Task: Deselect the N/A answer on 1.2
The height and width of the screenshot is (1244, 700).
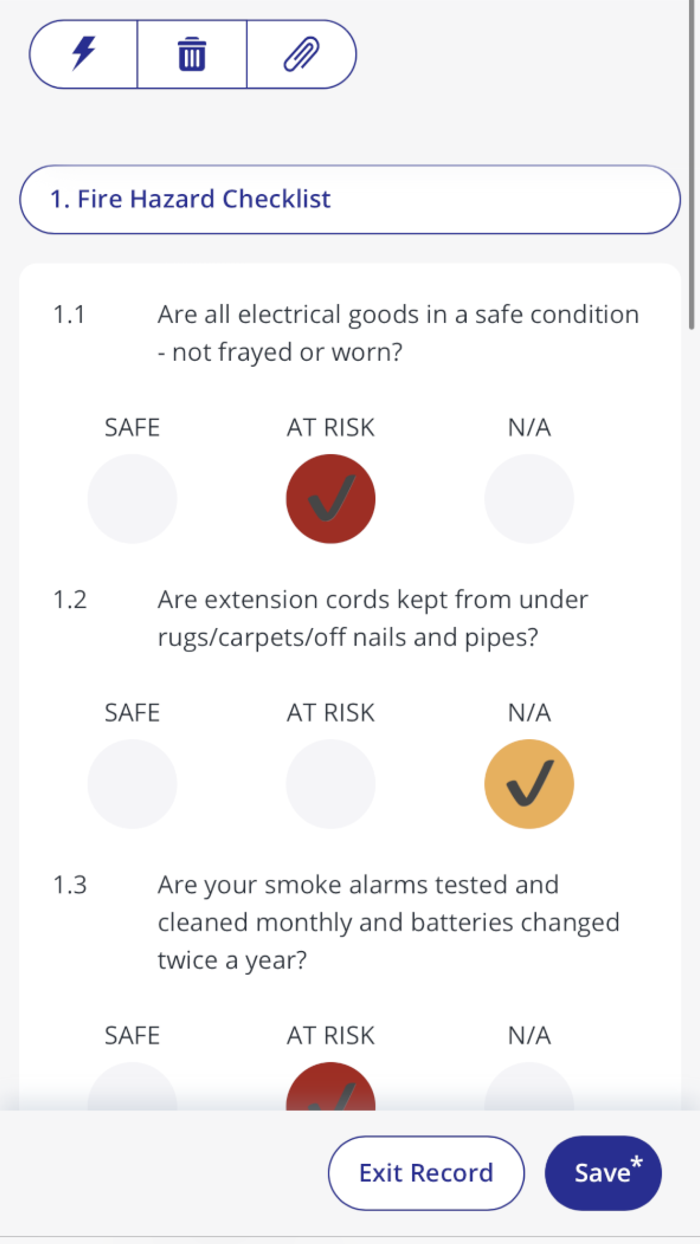Action: tap(528, 783)
